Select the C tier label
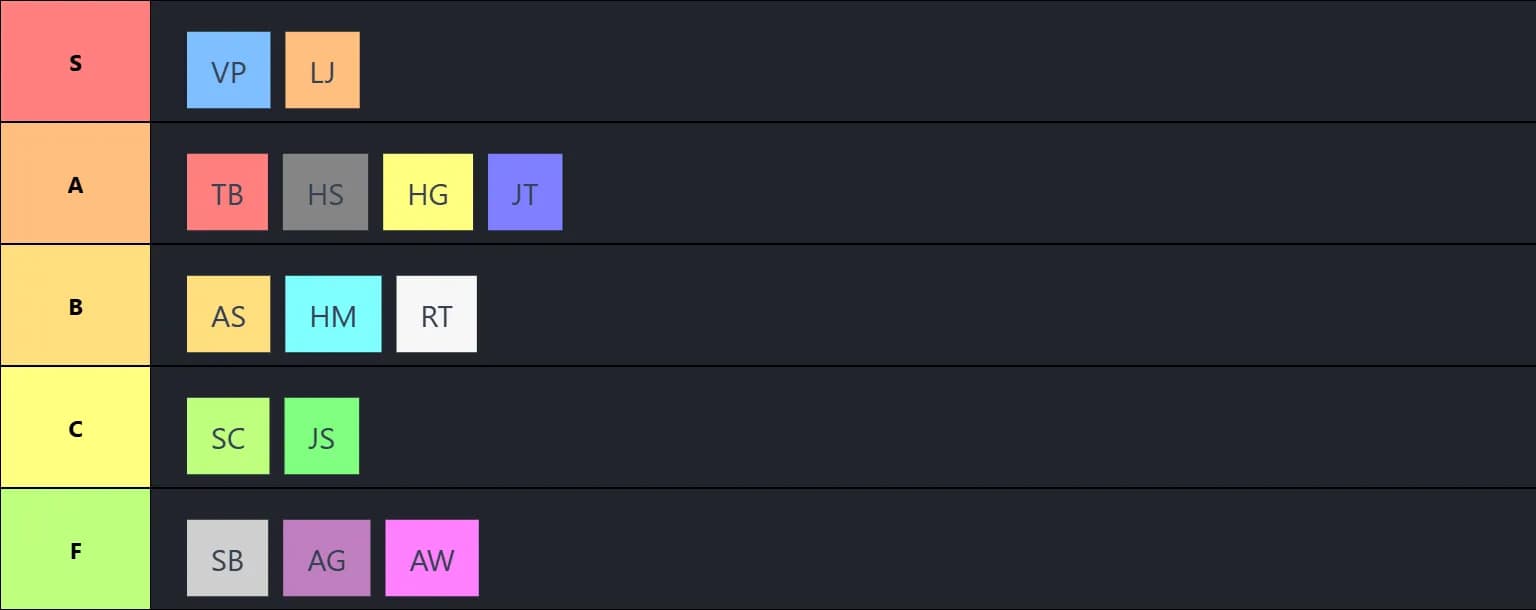1536x610 pixels. pos(75,428)
